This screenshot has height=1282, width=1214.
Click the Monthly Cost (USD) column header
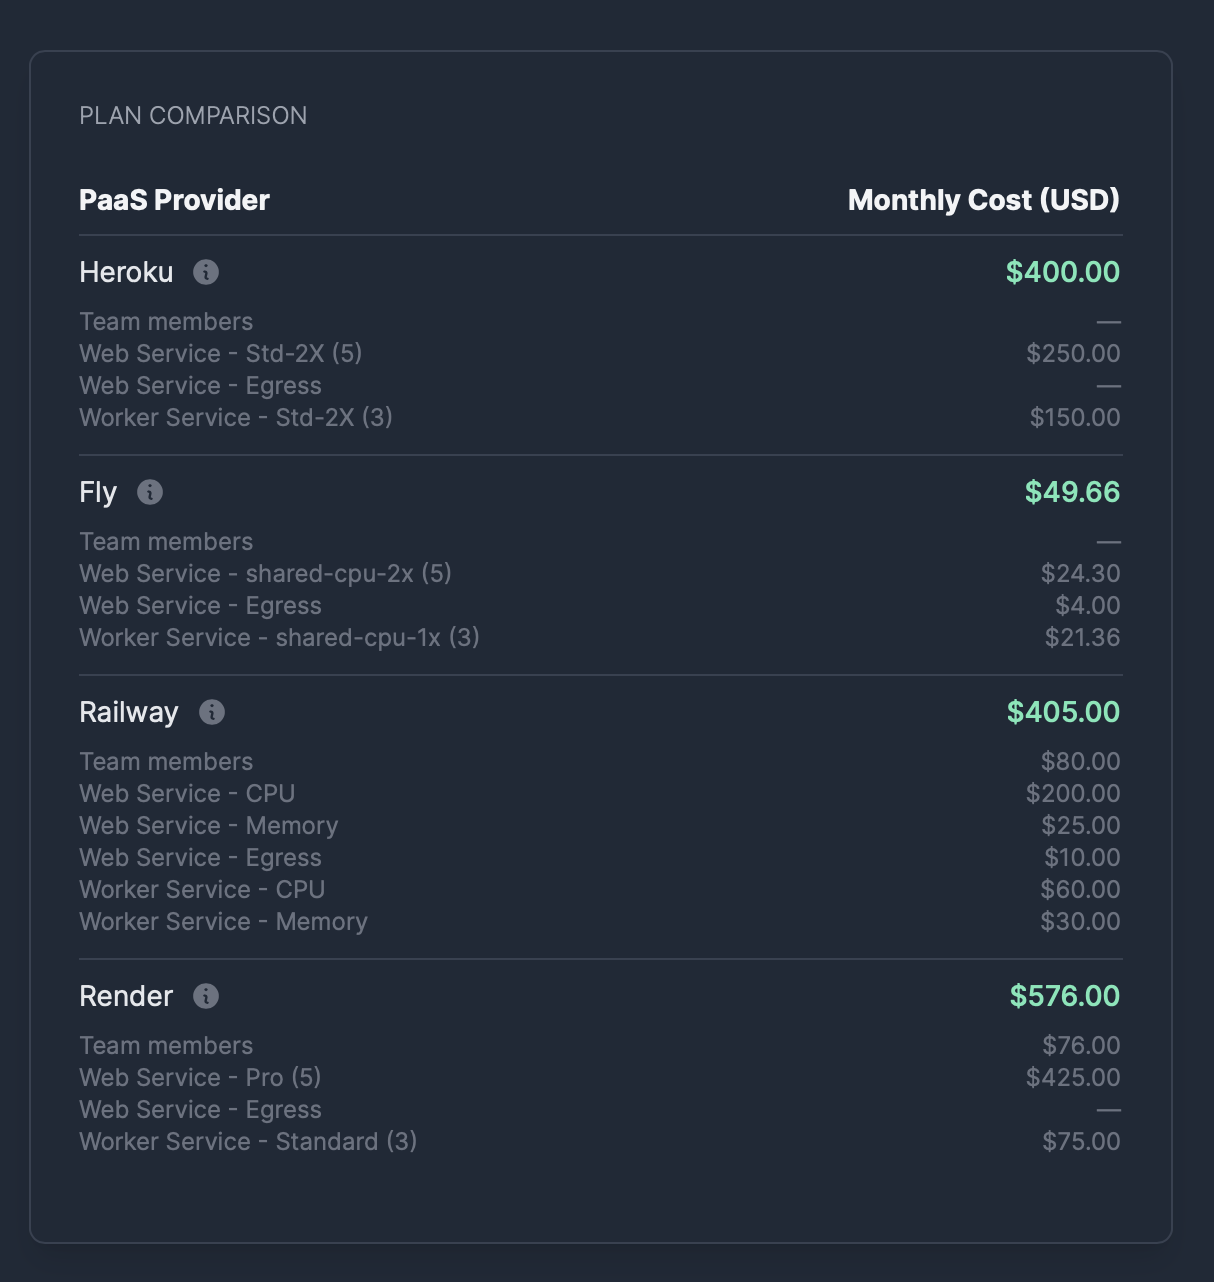pyautogui.click(x=984, y=200)
